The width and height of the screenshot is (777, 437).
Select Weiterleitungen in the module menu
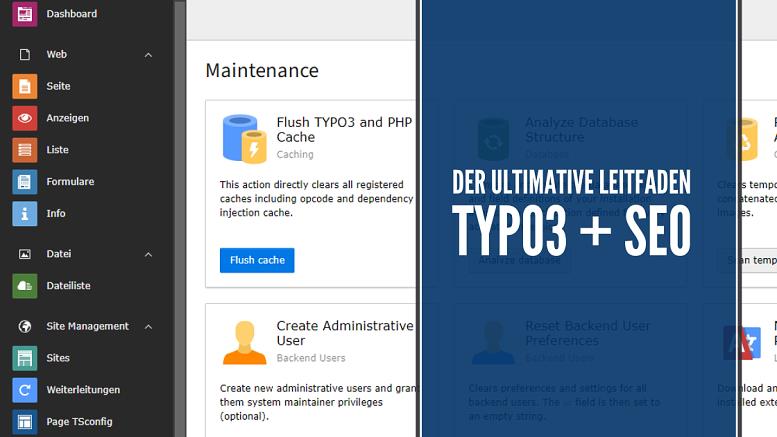83,390
